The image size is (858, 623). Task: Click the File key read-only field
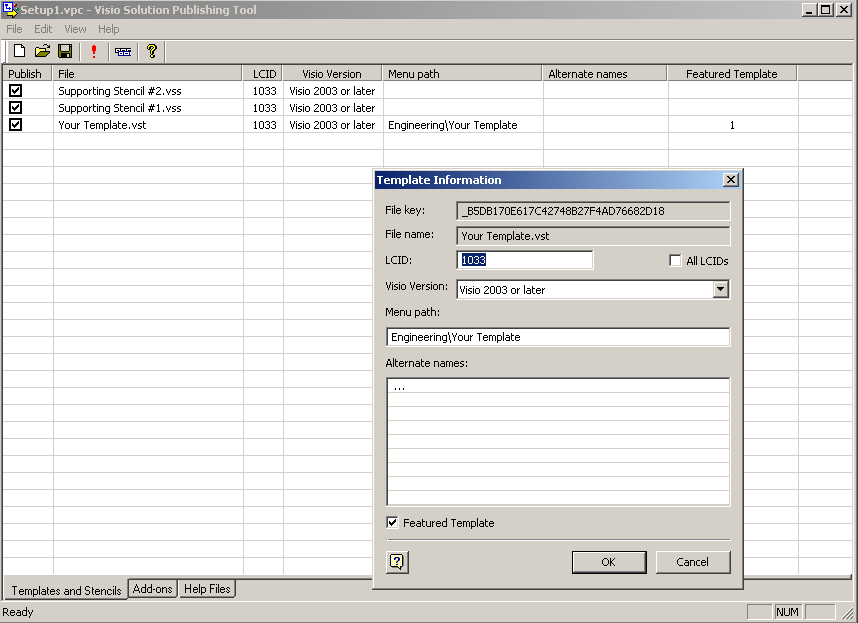(x=593, y=211)
